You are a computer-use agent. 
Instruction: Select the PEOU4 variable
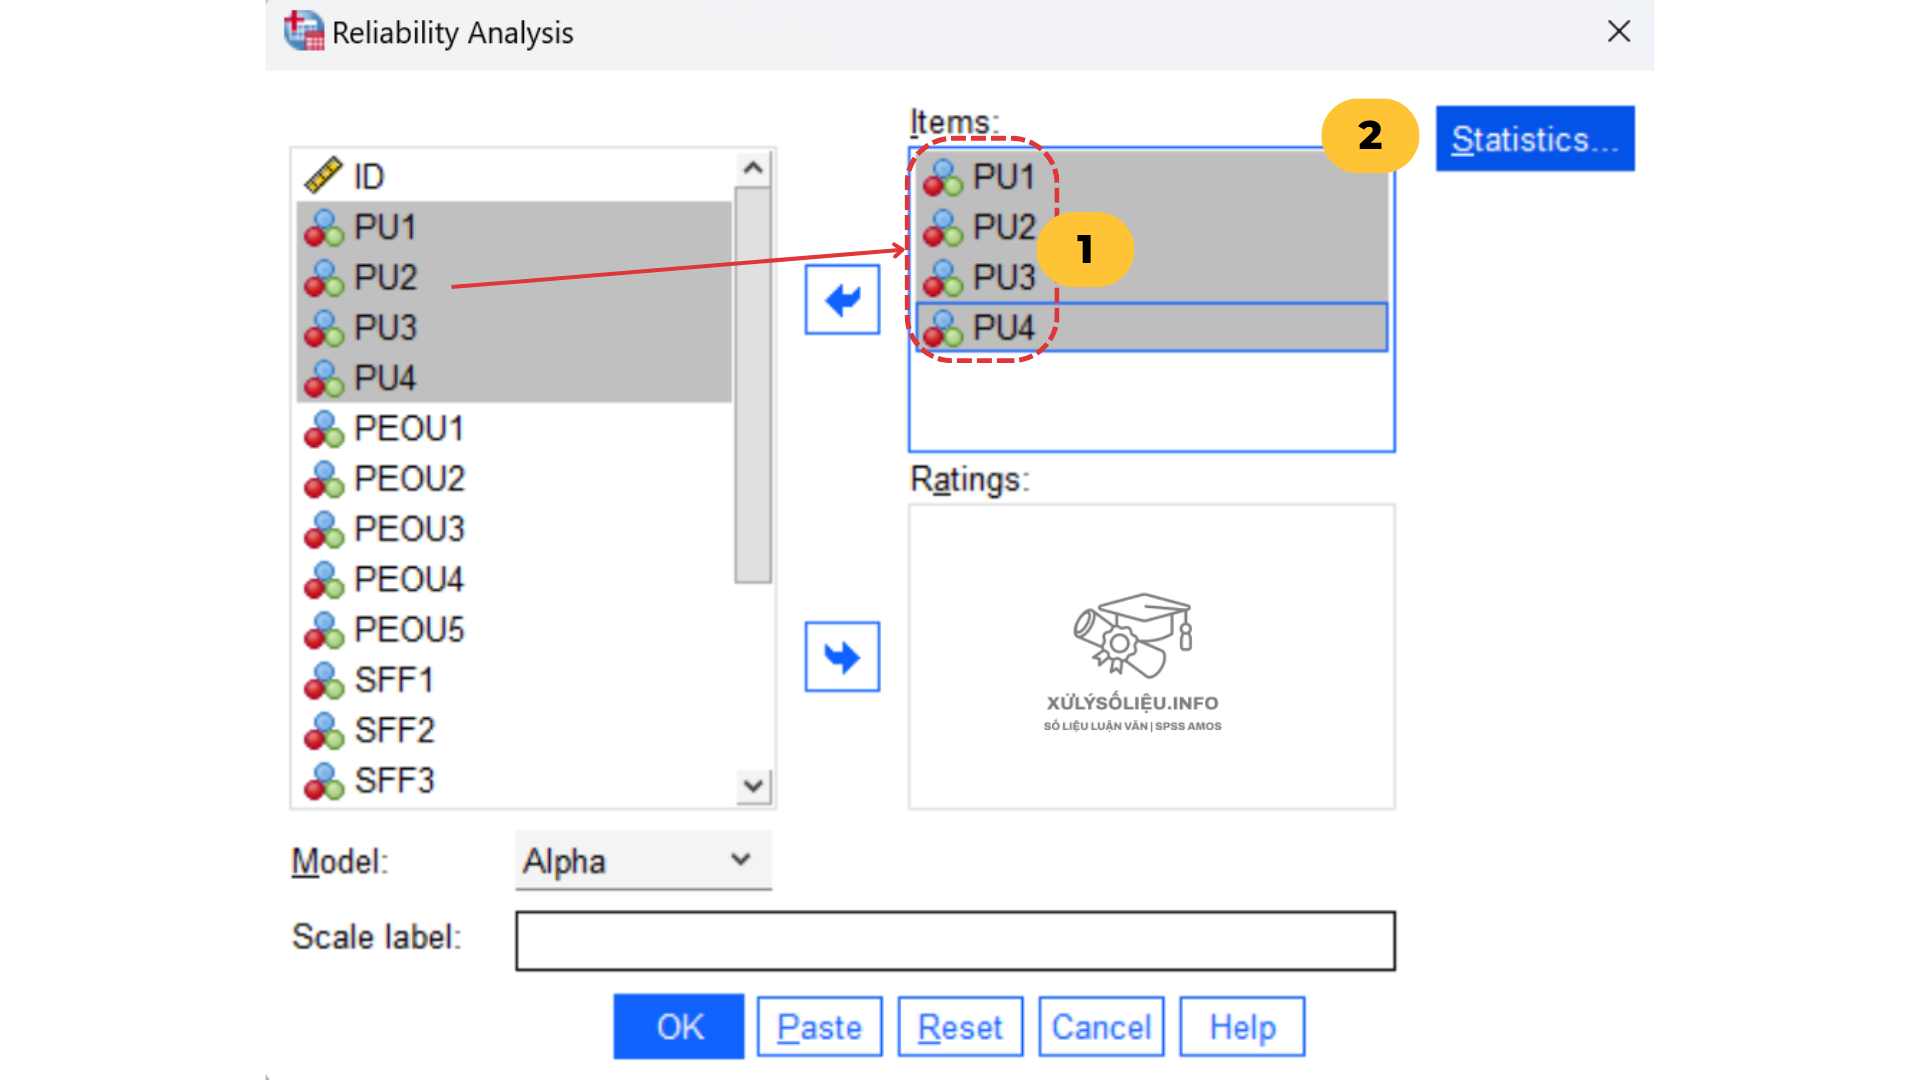pos(514,579)
